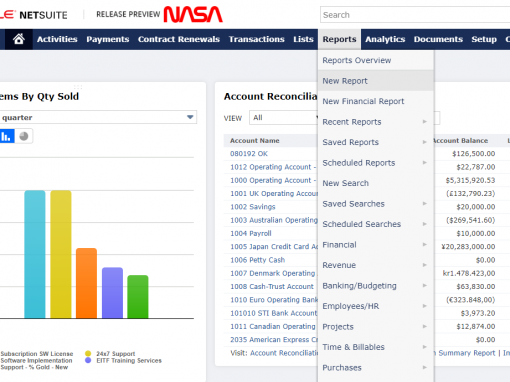
Task: Sort by Account Balance column header
Action: [461, 141]
